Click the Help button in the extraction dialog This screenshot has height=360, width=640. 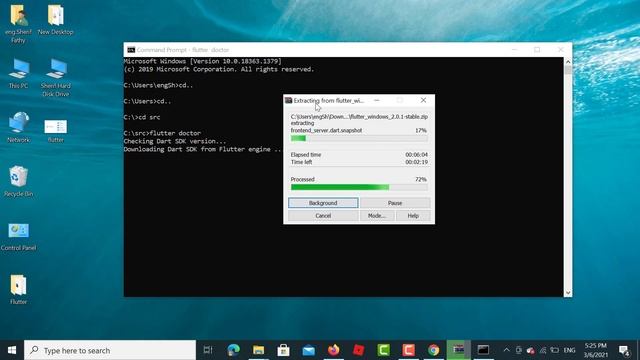coord(413,216)
